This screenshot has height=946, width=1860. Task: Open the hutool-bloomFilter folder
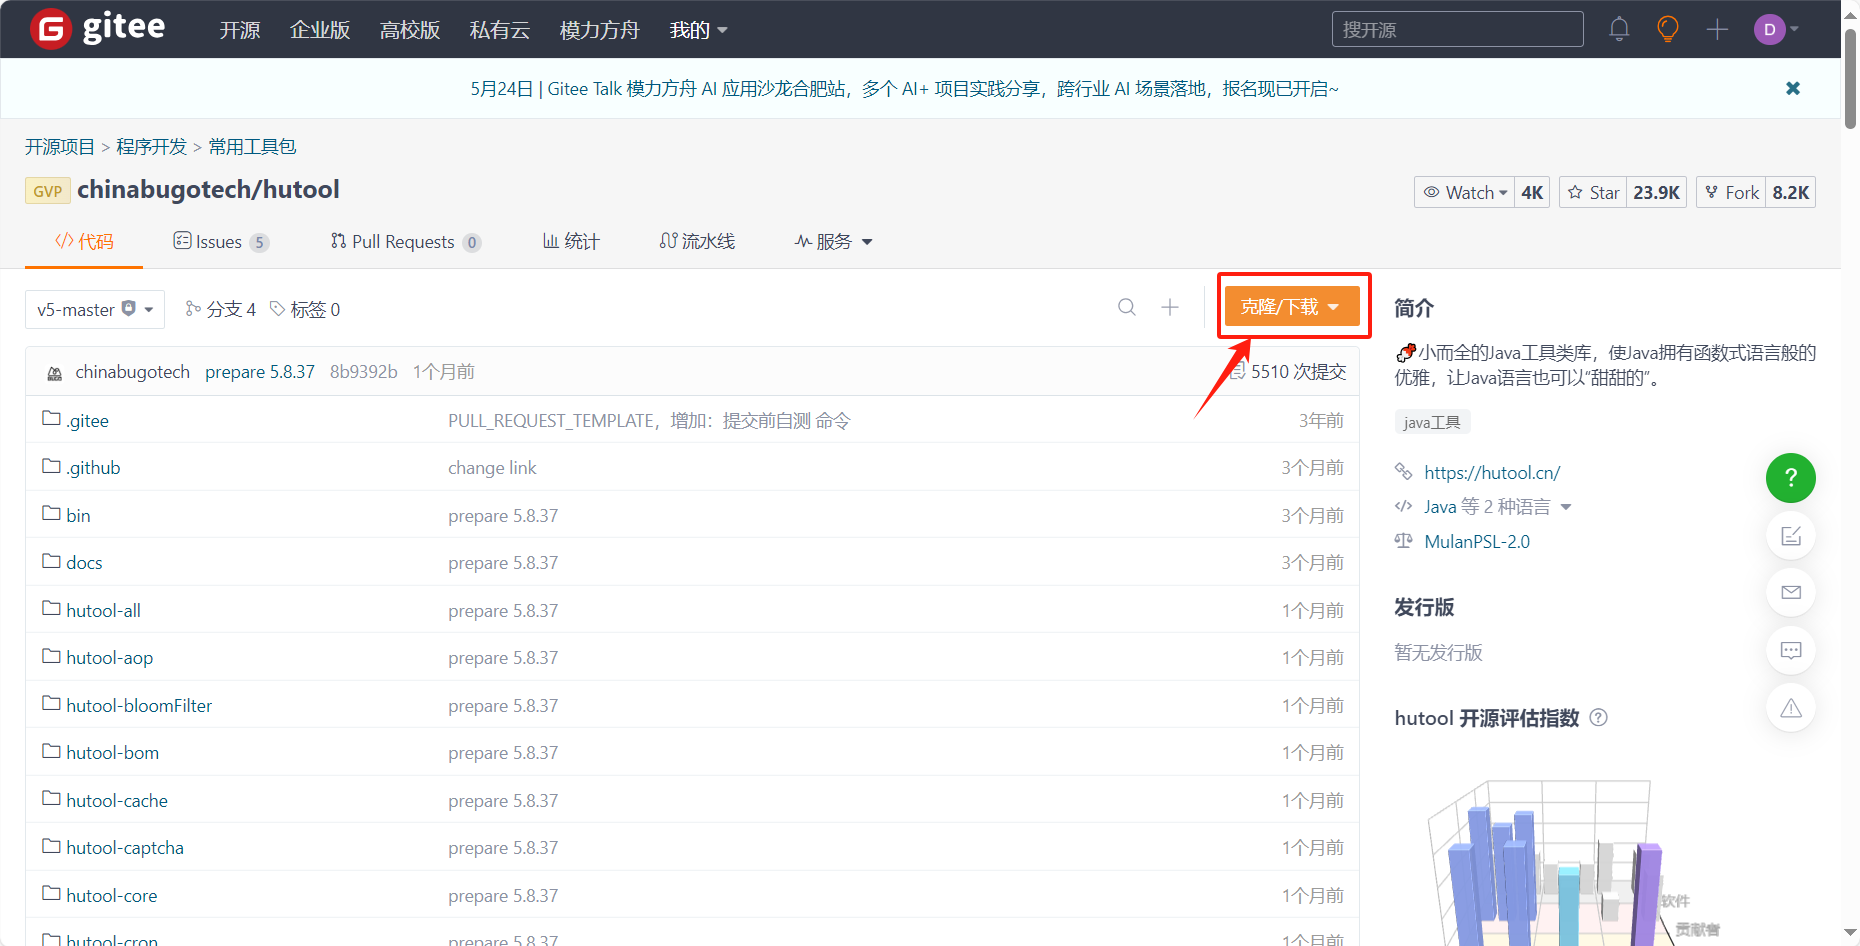[139, 706]
